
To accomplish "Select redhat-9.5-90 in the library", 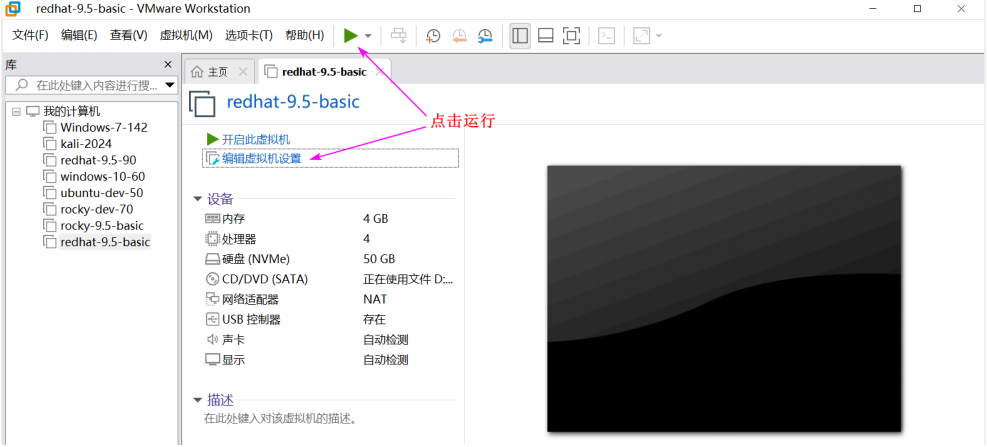I will (x=98, y=160).
